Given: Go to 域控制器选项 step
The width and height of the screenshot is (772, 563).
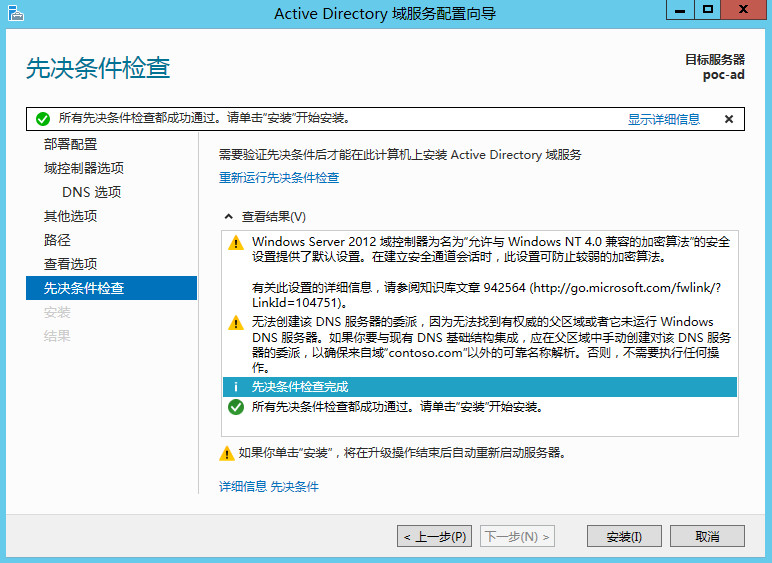Looking at the screenshot, I should pos(84,168).
